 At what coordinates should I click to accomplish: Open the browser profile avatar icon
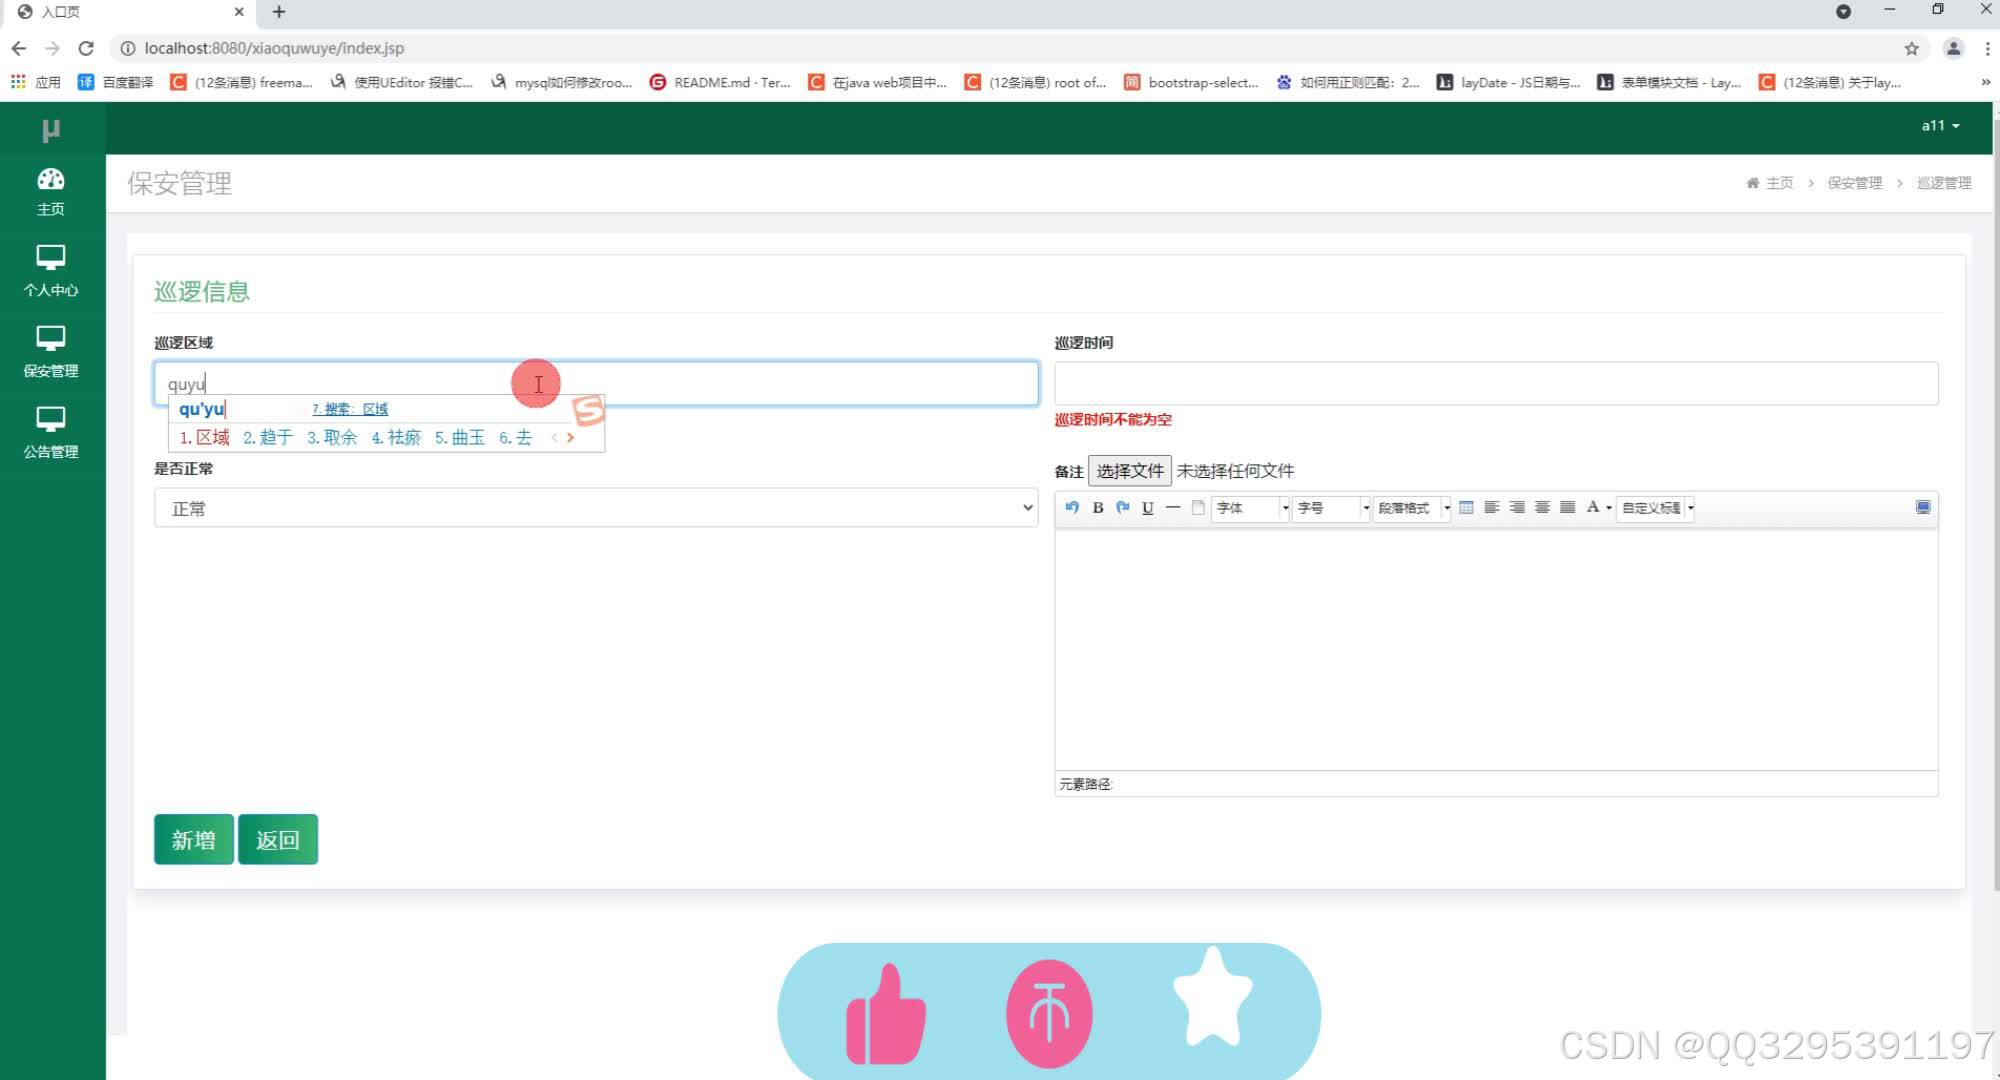pos(1953,48)
